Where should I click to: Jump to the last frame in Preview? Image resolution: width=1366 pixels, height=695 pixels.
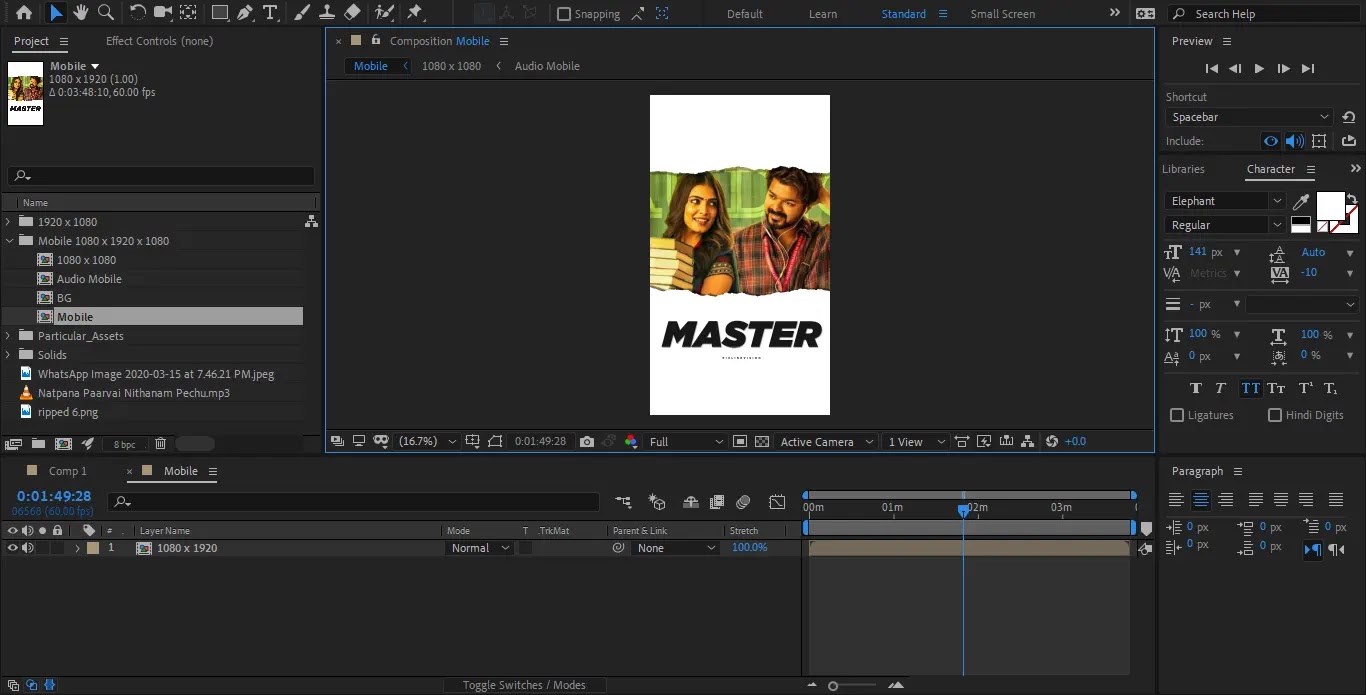point(1307,69)
